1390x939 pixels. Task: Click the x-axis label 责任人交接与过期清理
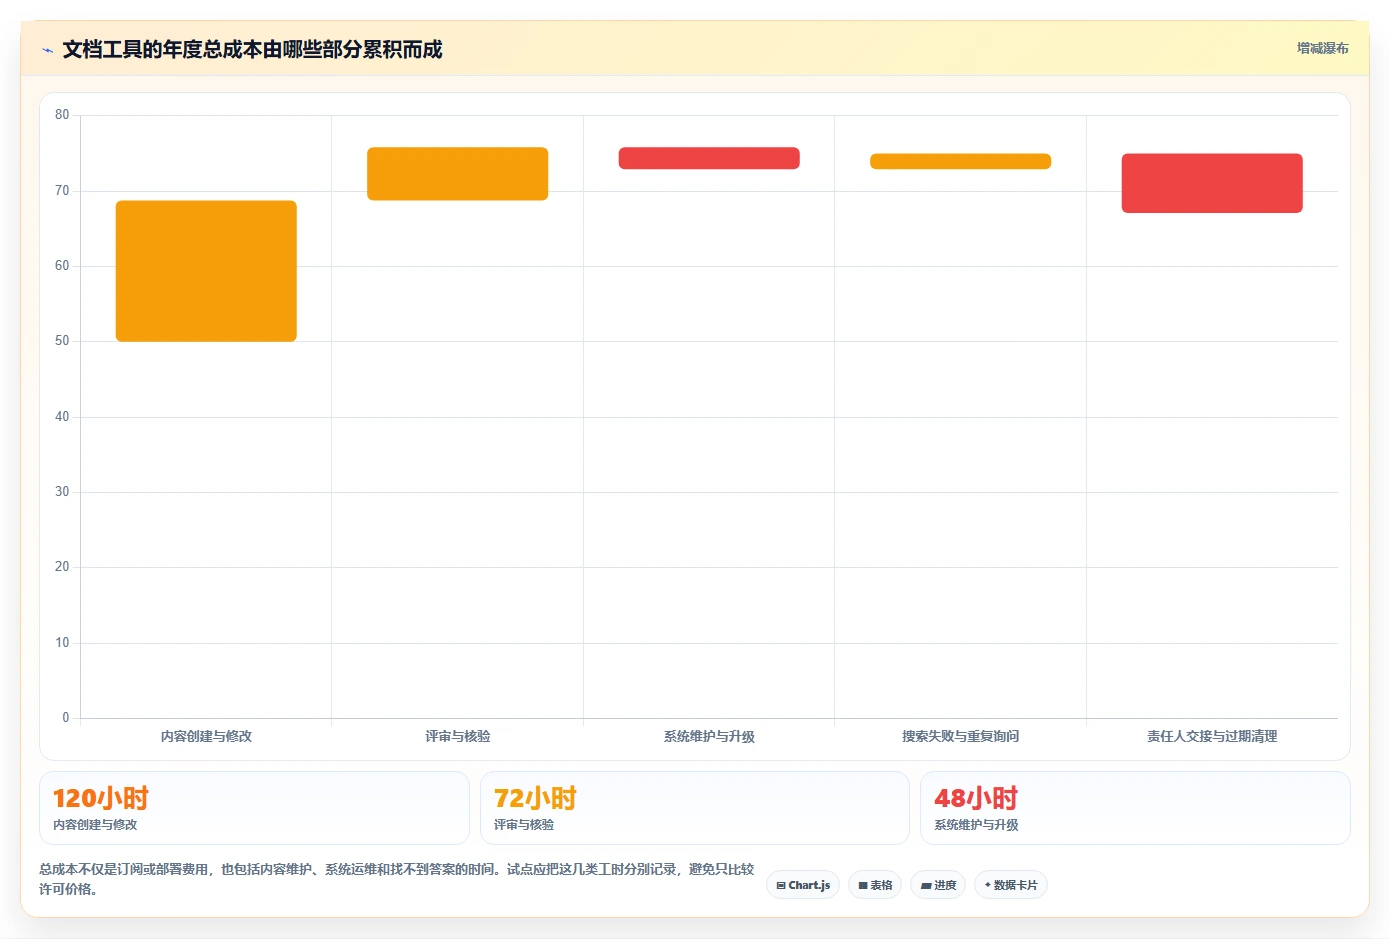[1212, 736]
